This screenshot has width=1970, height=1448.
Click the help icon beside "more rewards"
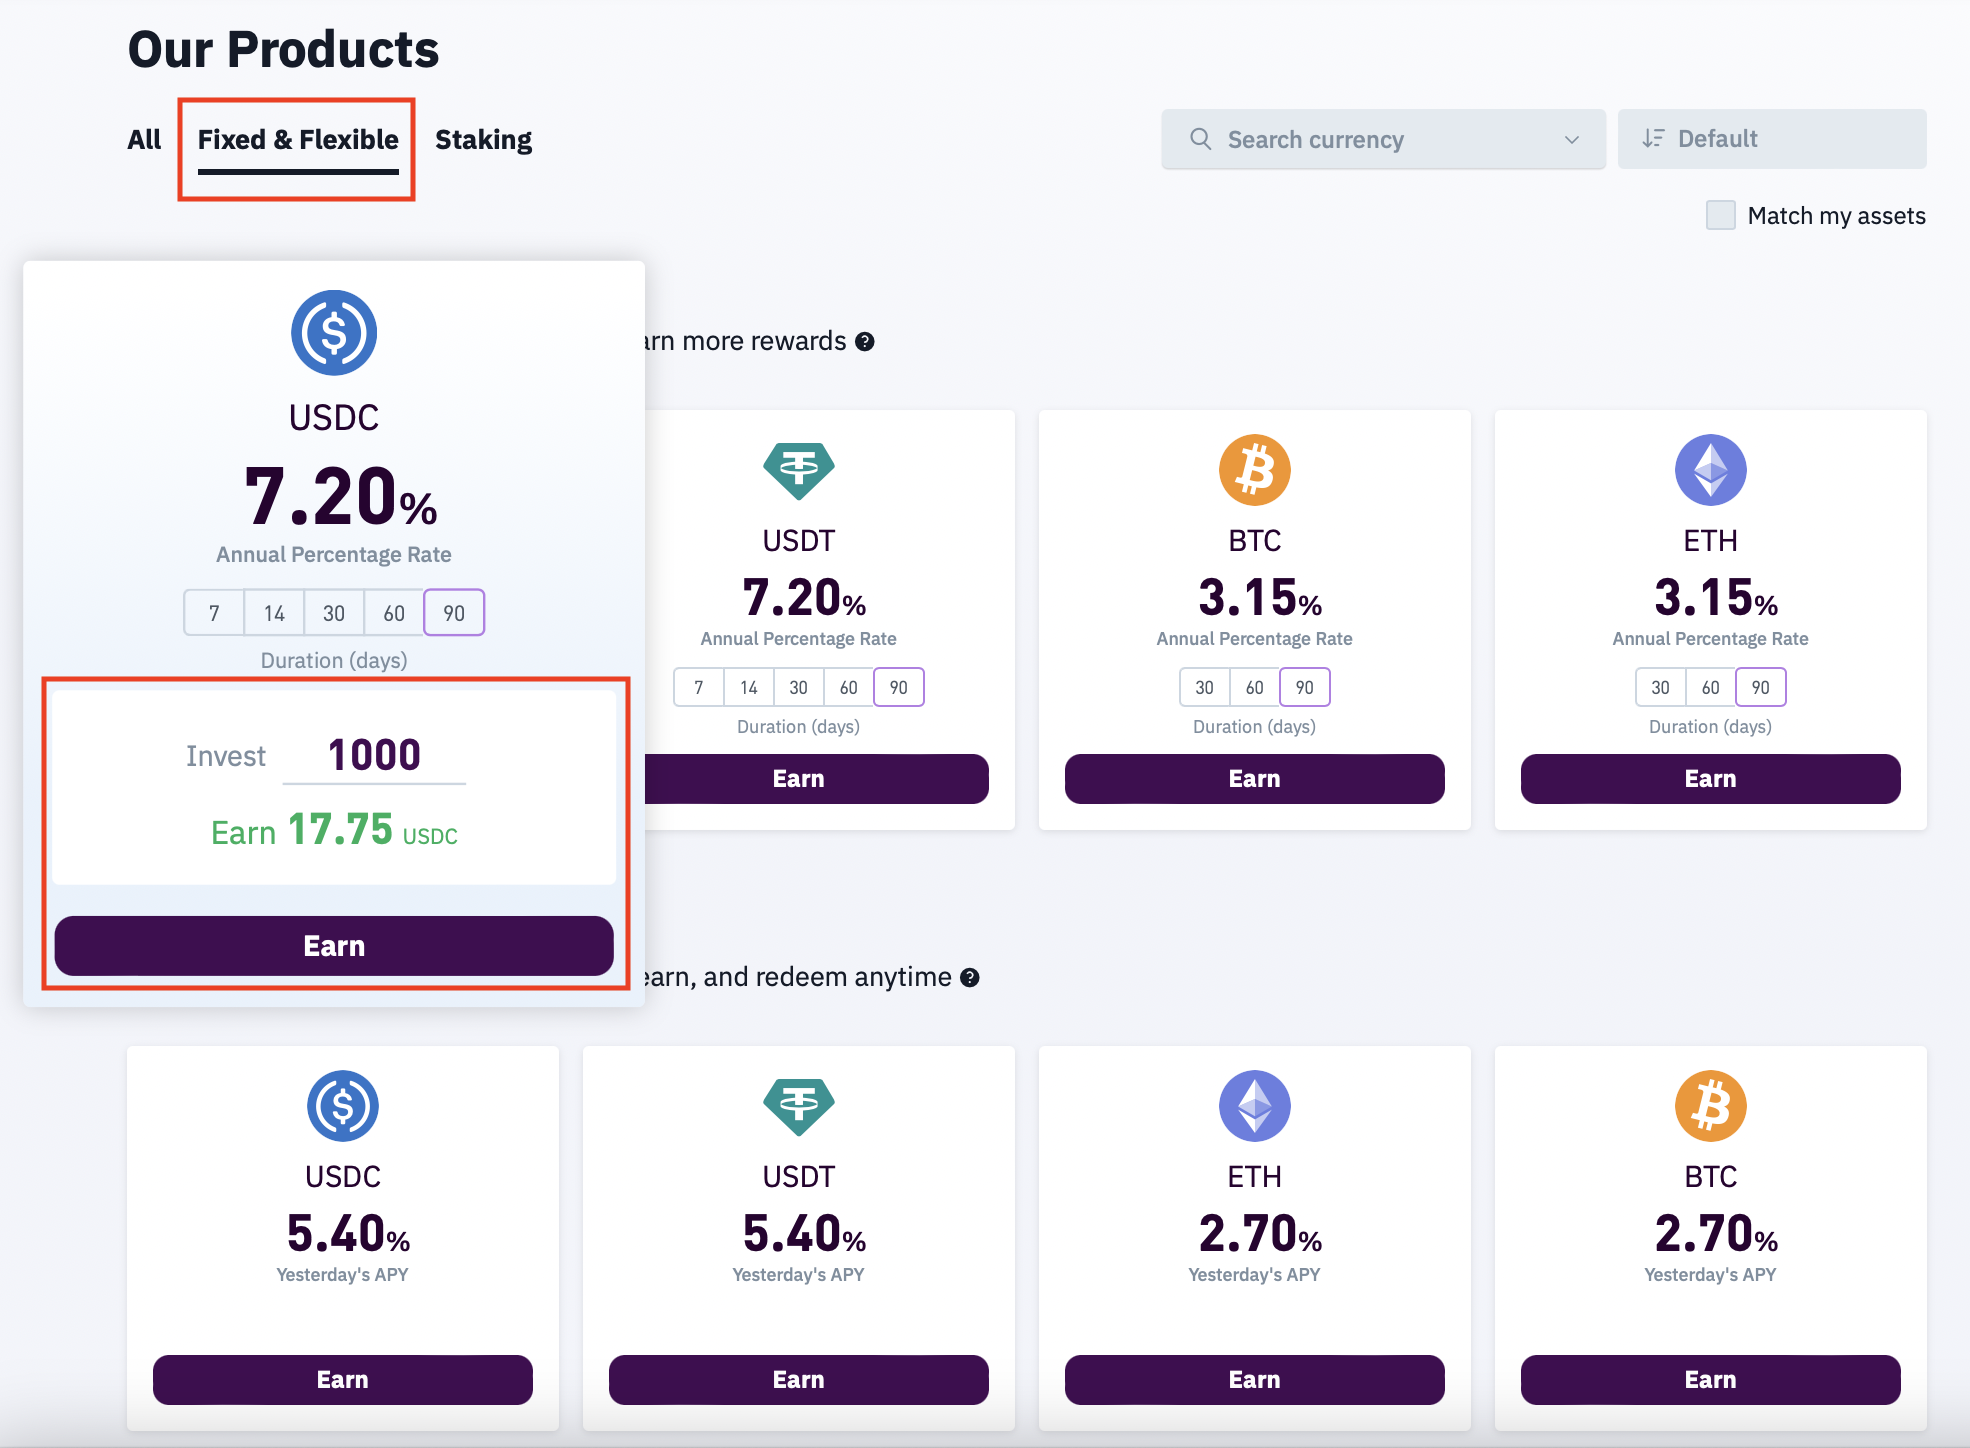pos(865,342)
